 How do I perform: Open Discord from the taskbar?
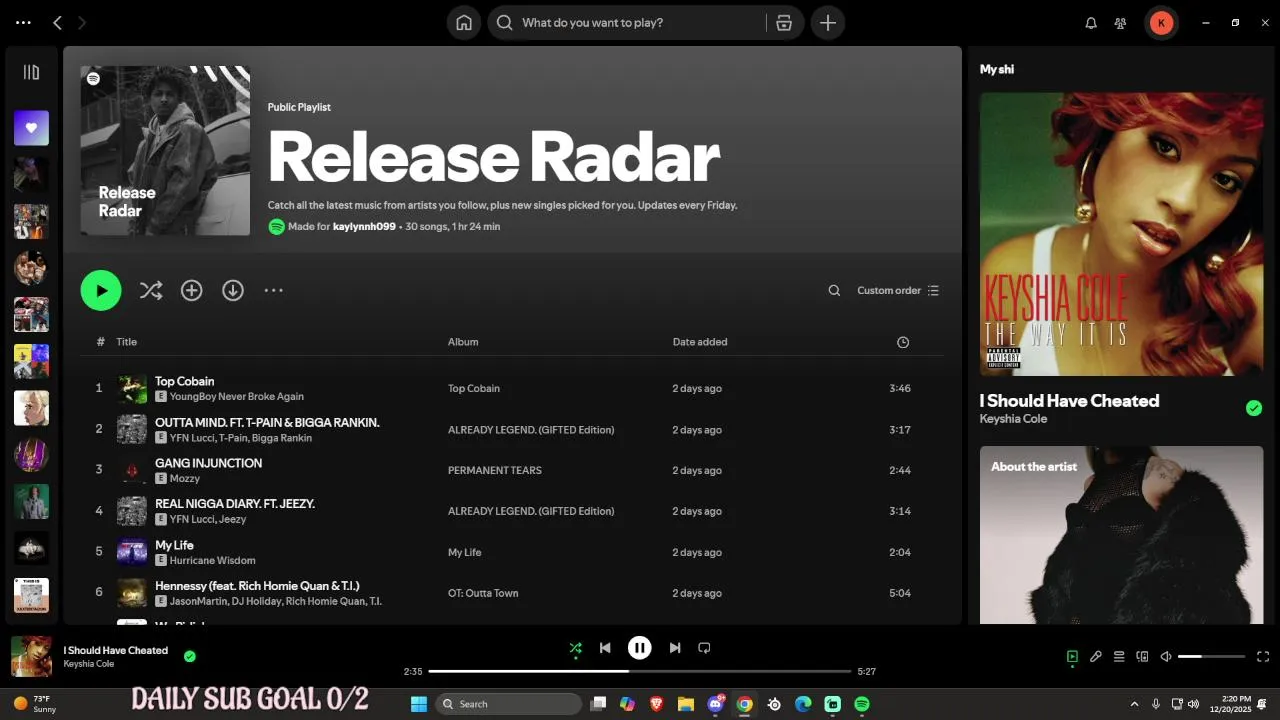coord(716,704)
